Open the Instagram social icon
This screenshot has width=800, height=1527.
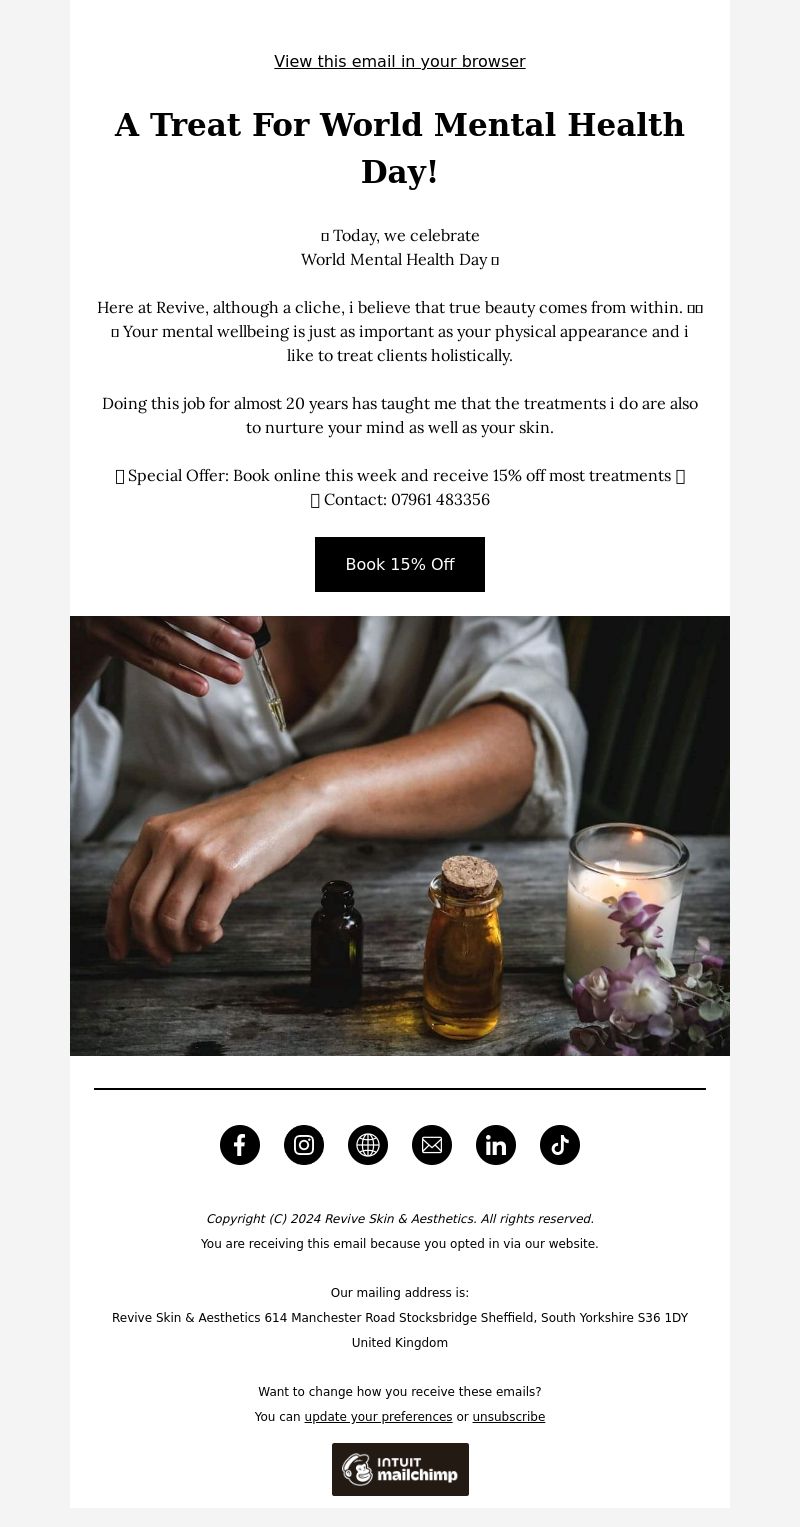click(304, 1145)
